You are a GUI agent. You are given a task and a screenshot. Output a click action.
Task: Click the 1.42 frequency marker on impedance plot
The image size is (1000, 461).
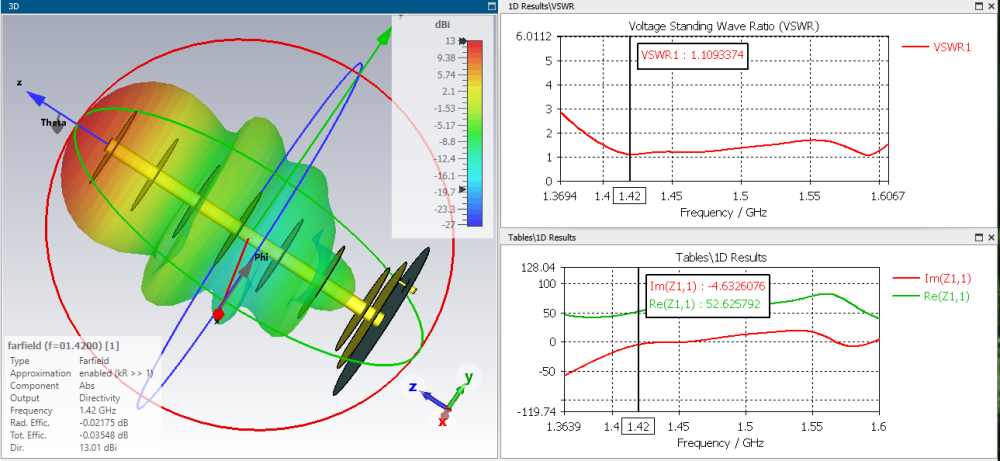coord(637,426)
